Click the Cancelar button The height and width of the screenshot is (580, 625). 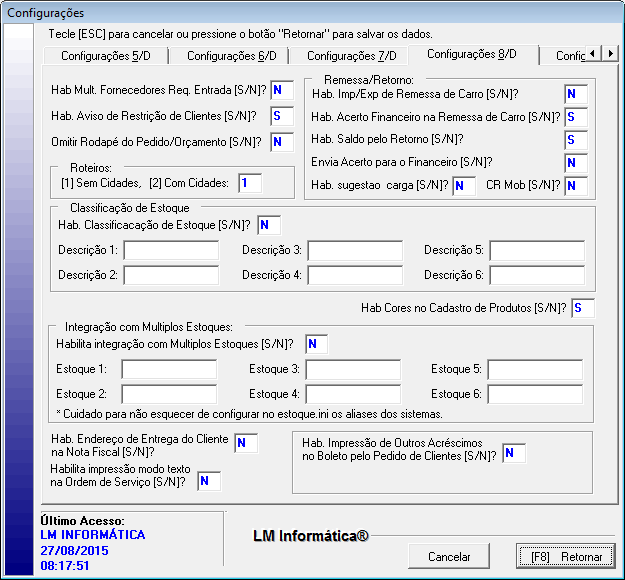[449, 556]
